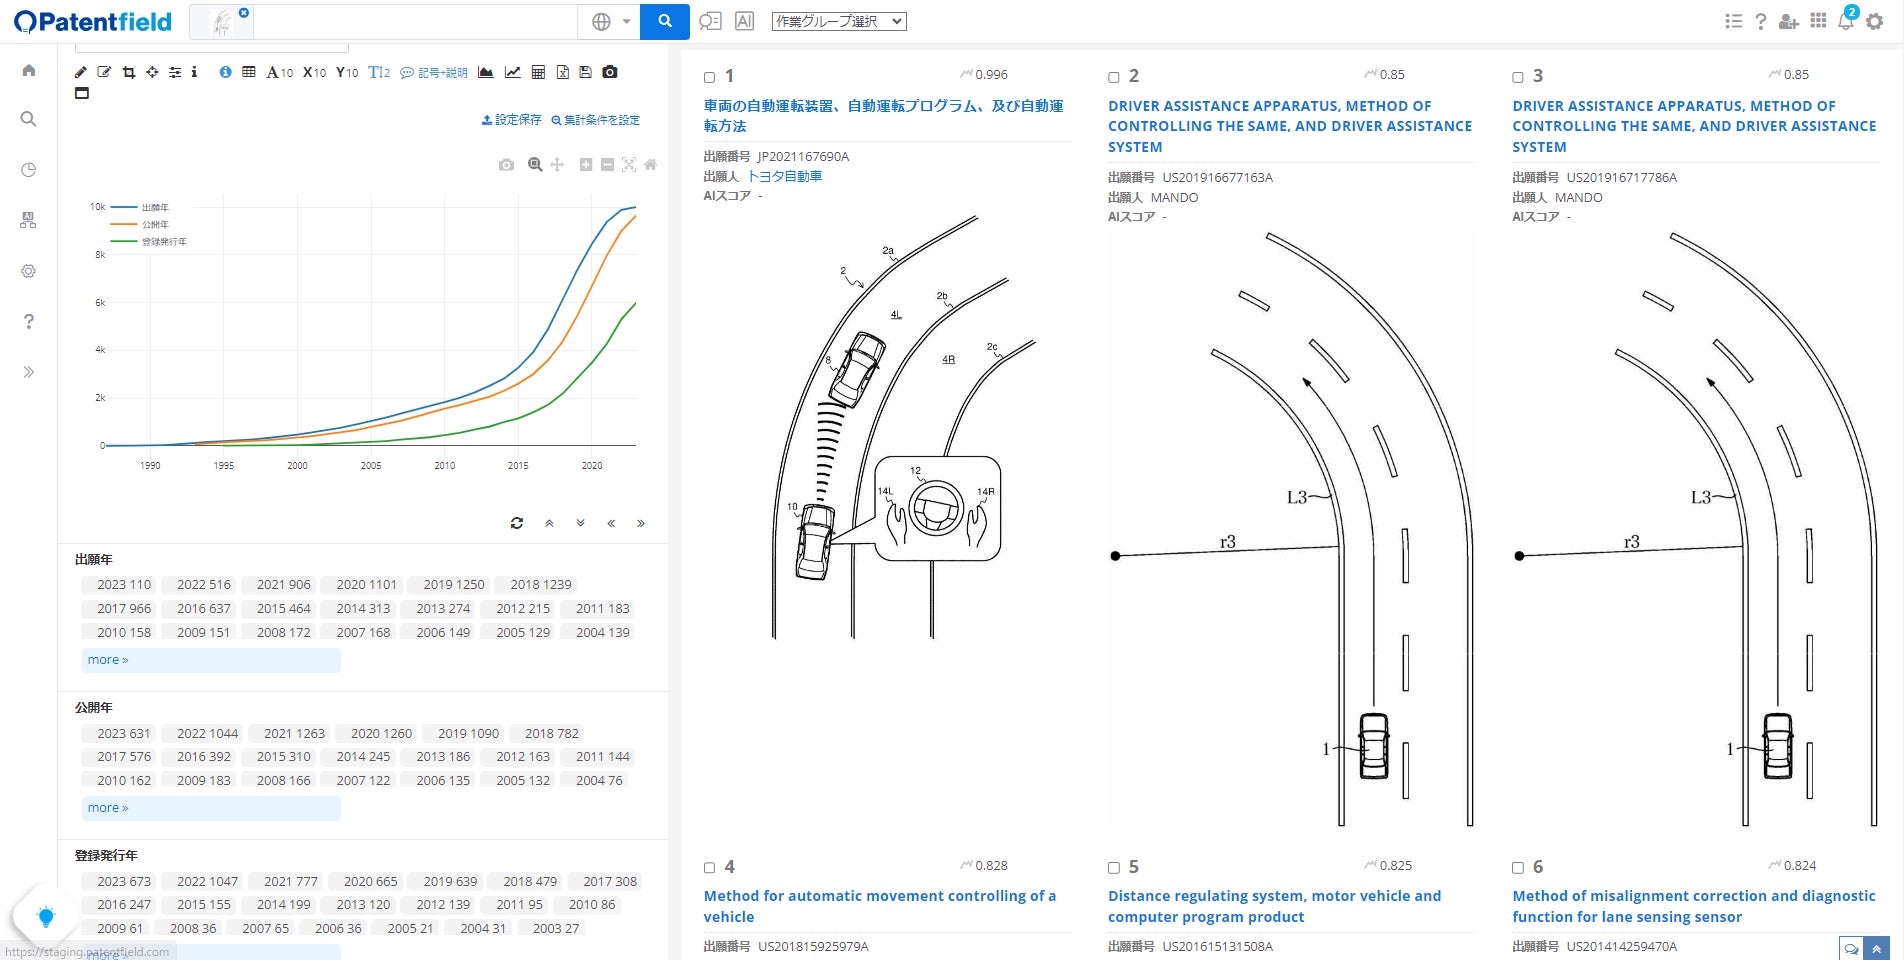Open the home item in left sidebar
Viewport: 1904px width, 960px height.
click(29, 70)
